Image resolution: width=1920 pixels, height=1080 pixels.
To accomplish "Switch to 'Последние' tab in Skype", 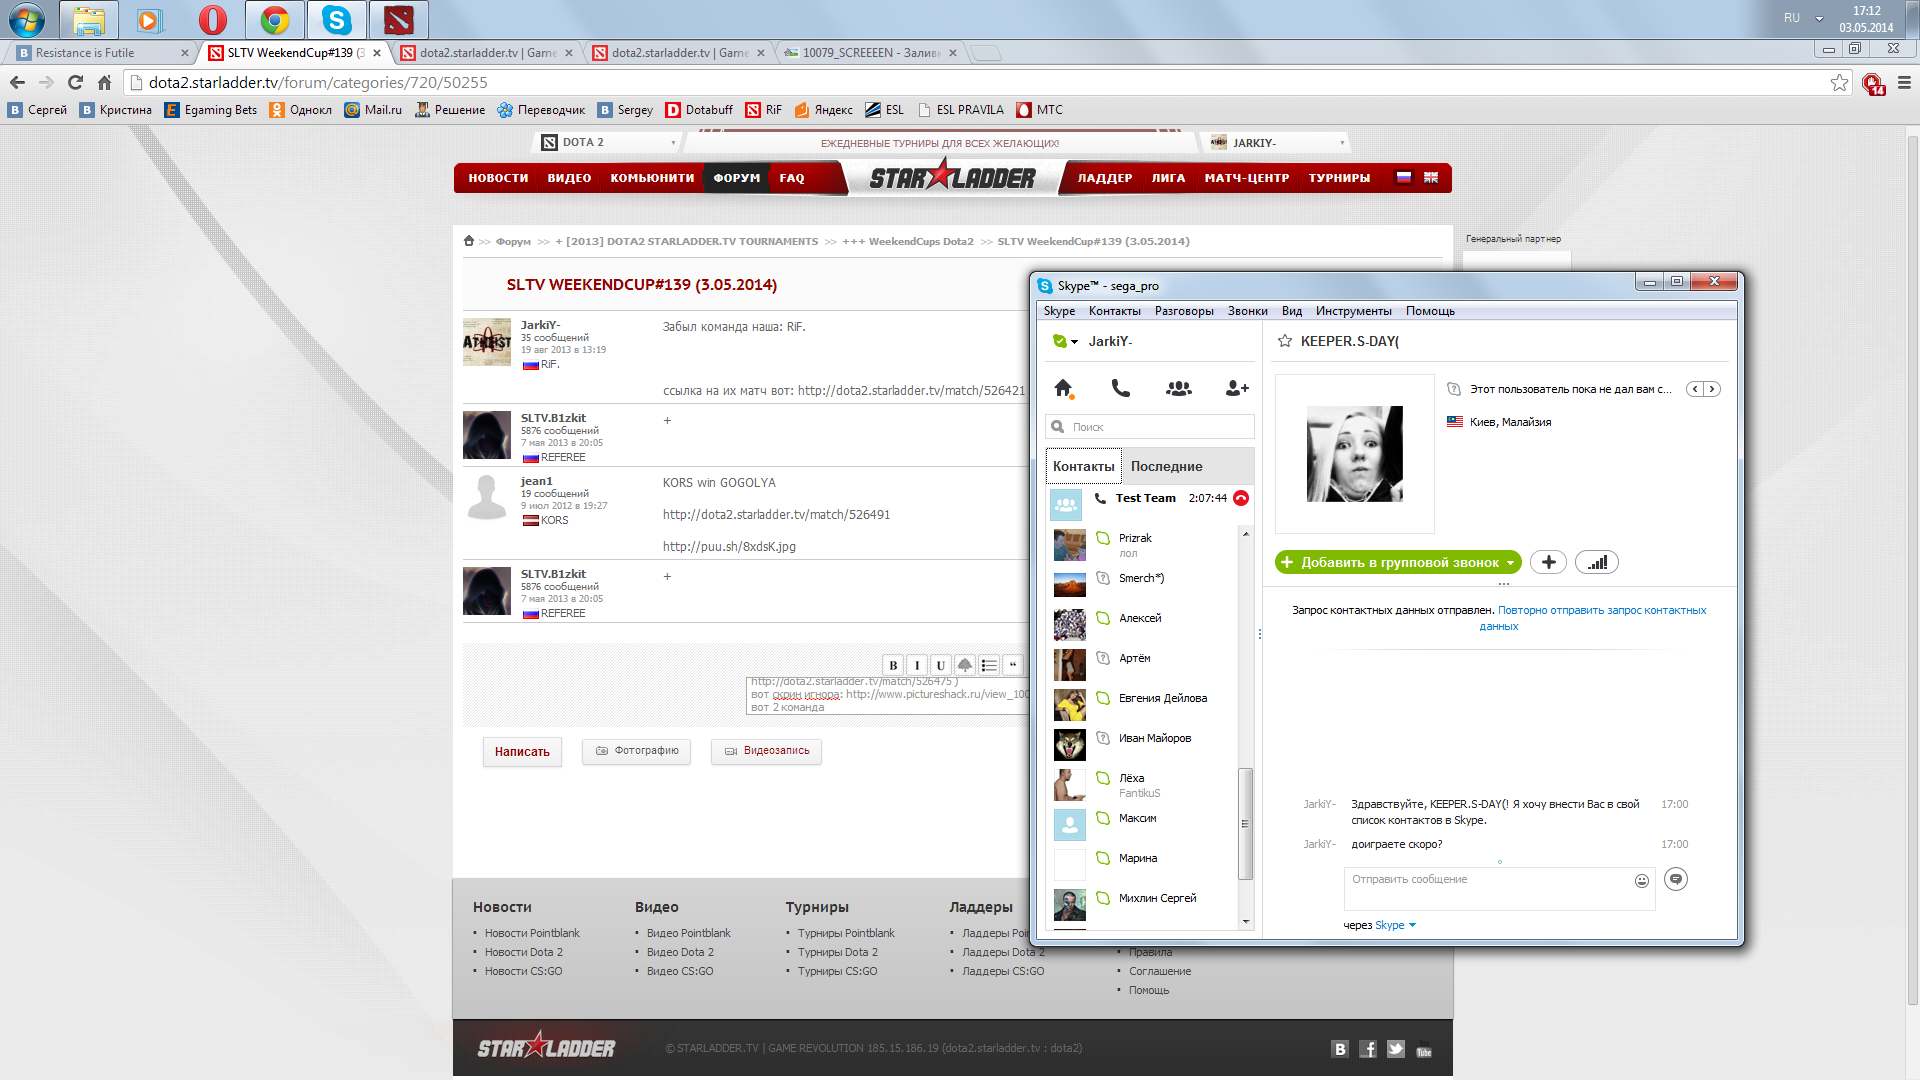I will pyautogui.click(x=1166, y=466).
